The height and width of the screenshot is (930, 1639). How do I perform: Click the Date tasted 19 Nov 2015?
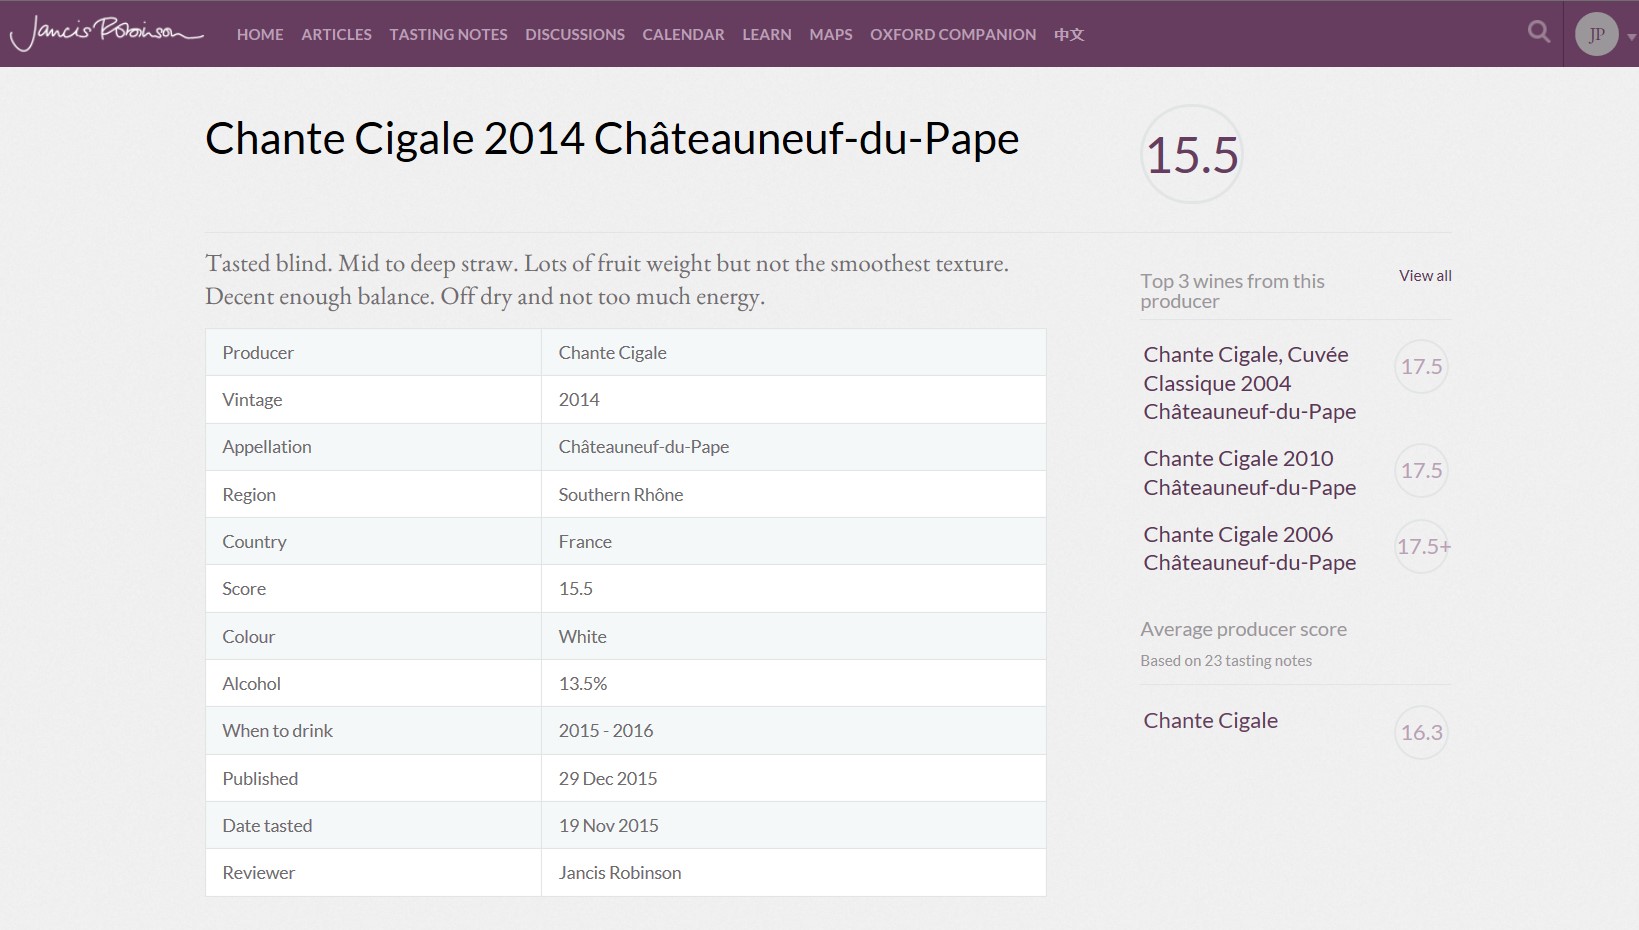coord(608,825)
